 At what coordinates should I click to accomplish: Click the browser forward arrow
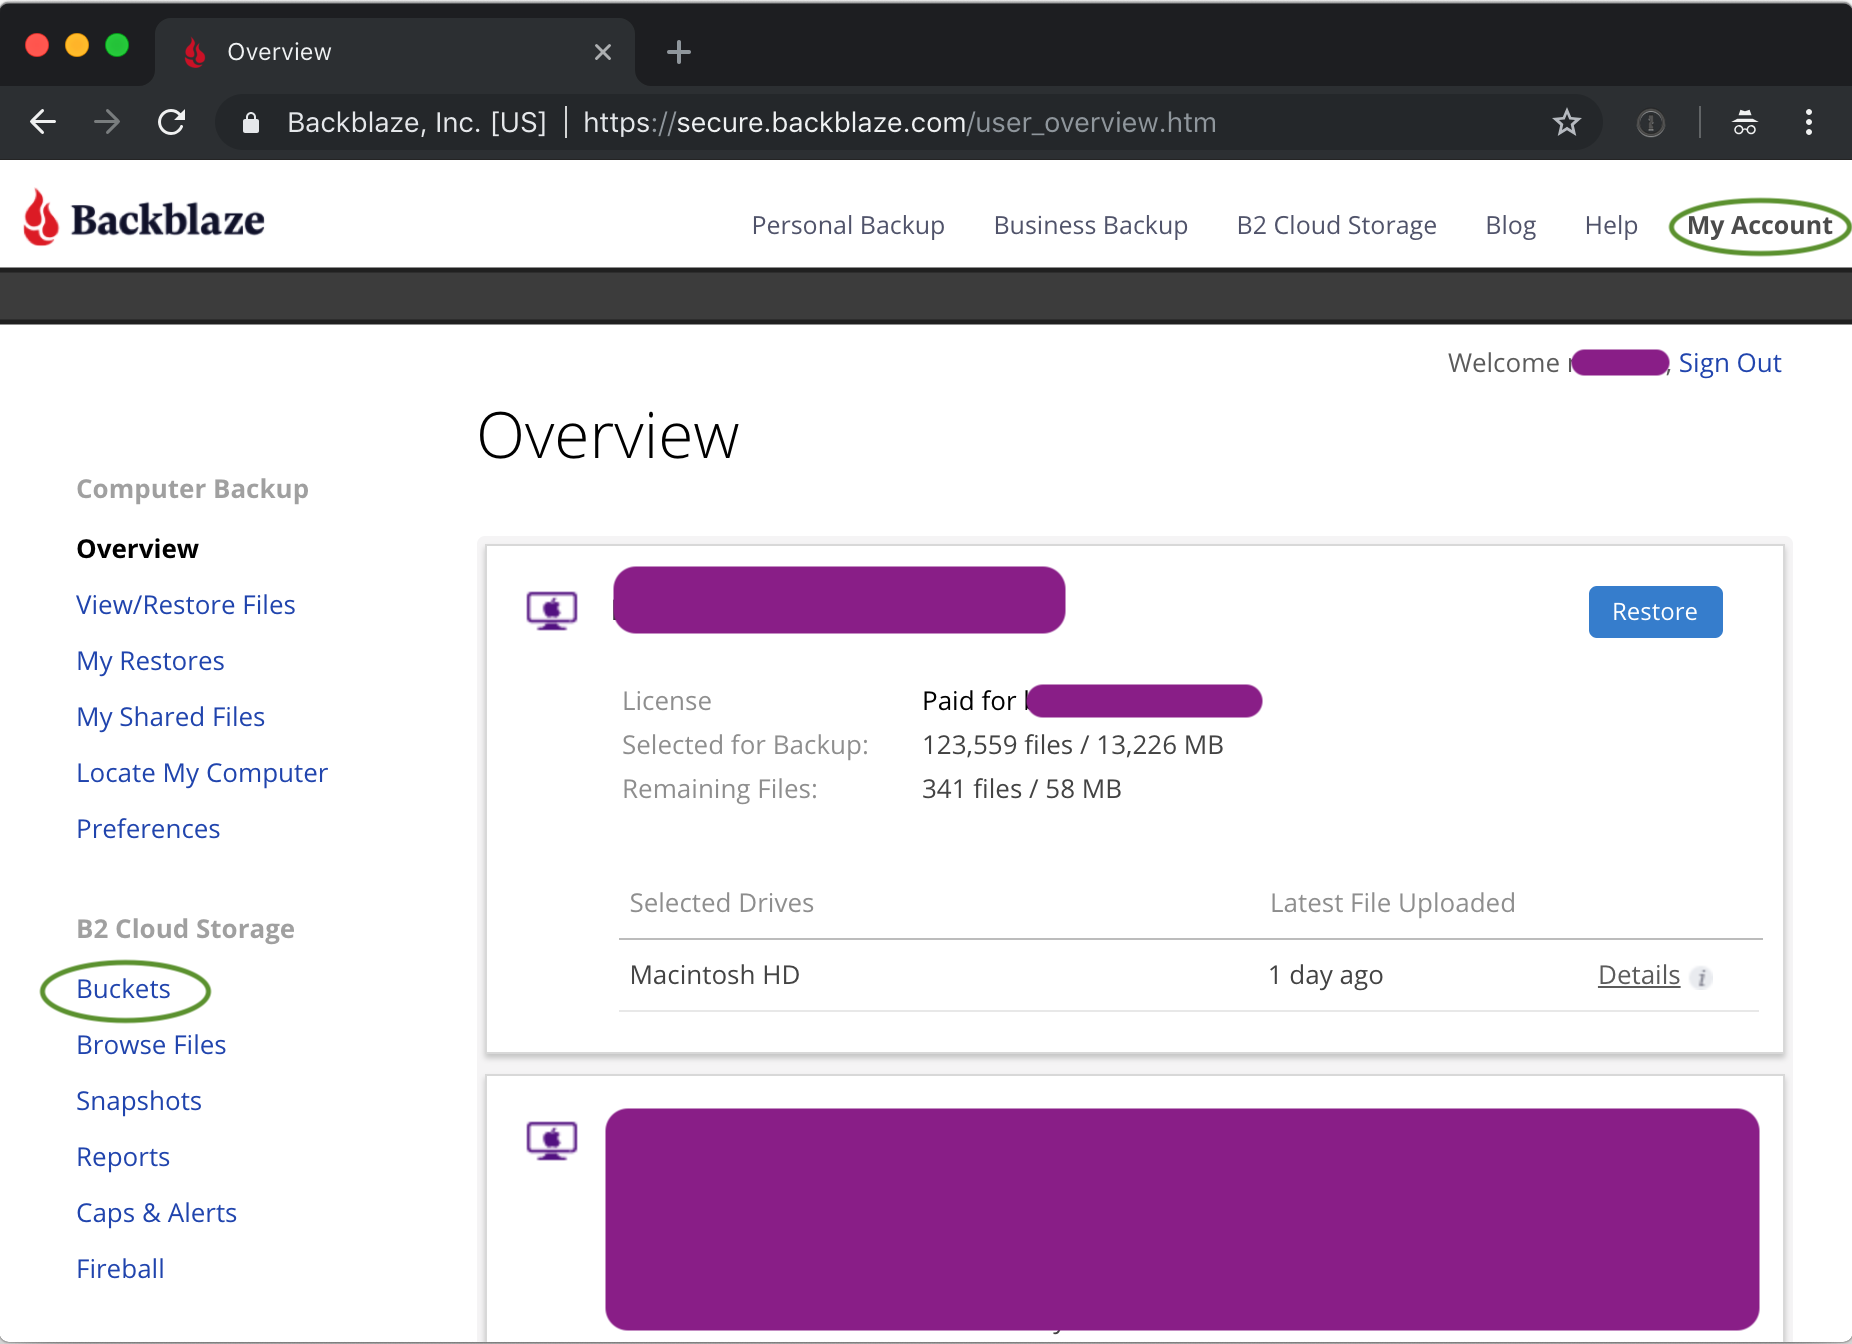(107, 122)
